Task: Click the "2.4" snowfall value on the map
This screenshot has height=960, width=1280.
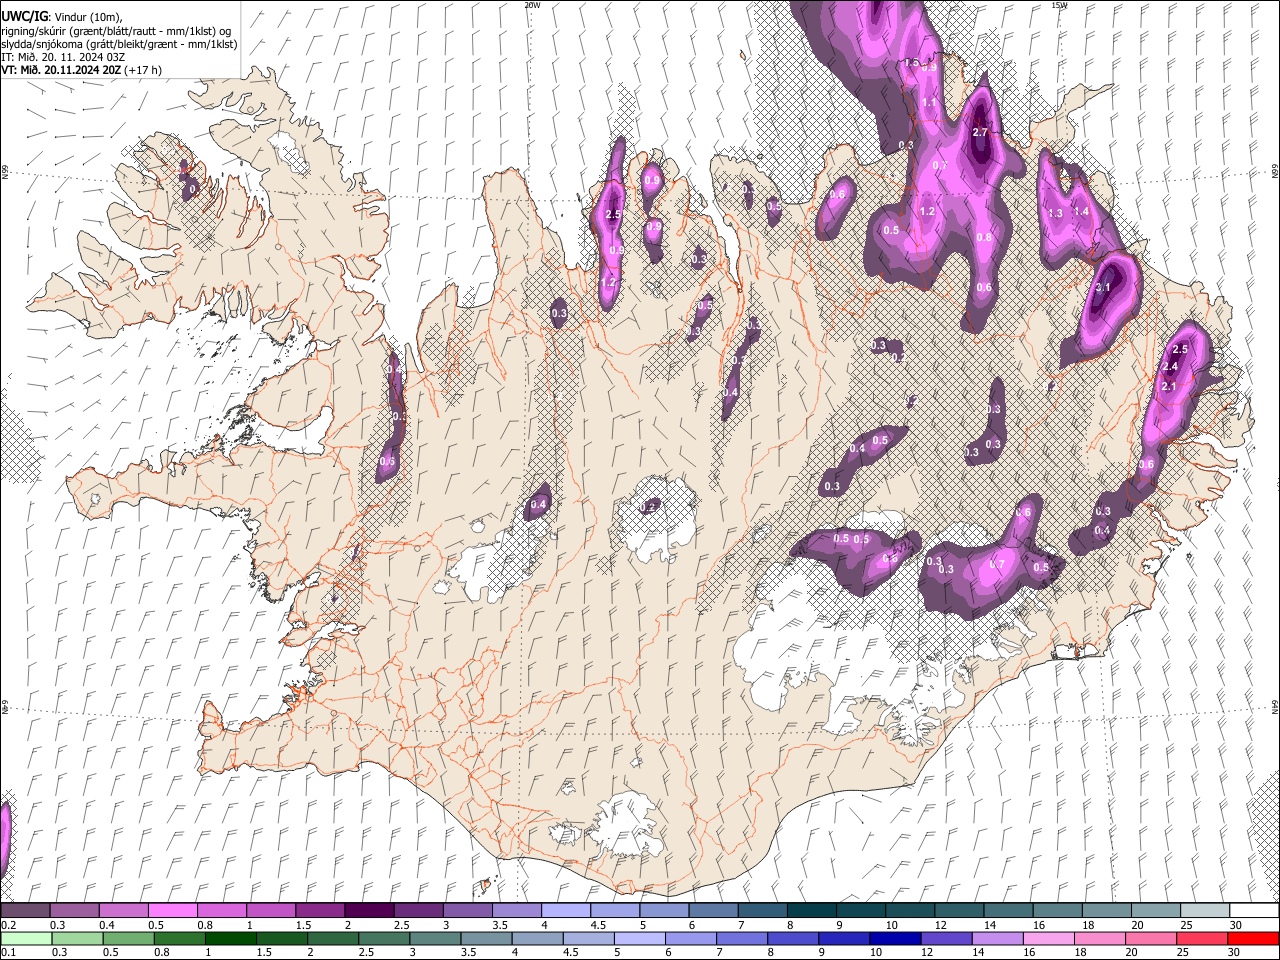Action: [1172, 367]
